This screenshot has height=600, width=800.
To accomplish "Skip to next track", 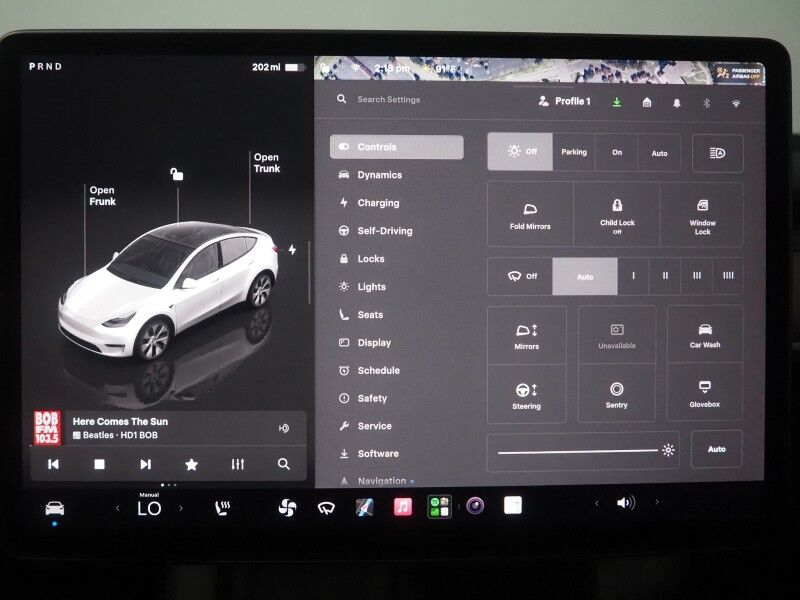I will tap(145, 464).
